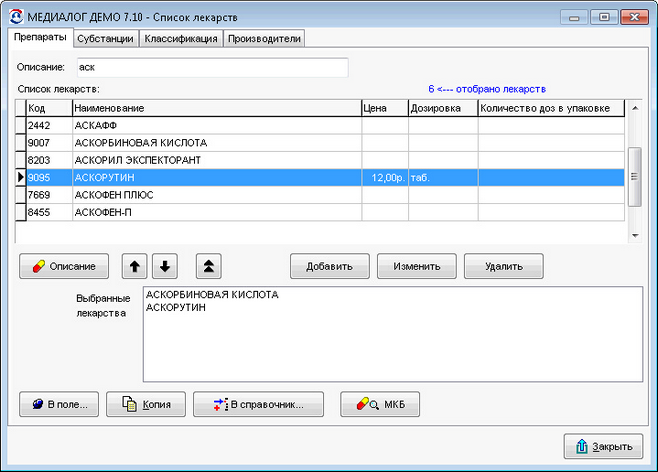
Task: Go to the Производители tab
Action: 263,38
